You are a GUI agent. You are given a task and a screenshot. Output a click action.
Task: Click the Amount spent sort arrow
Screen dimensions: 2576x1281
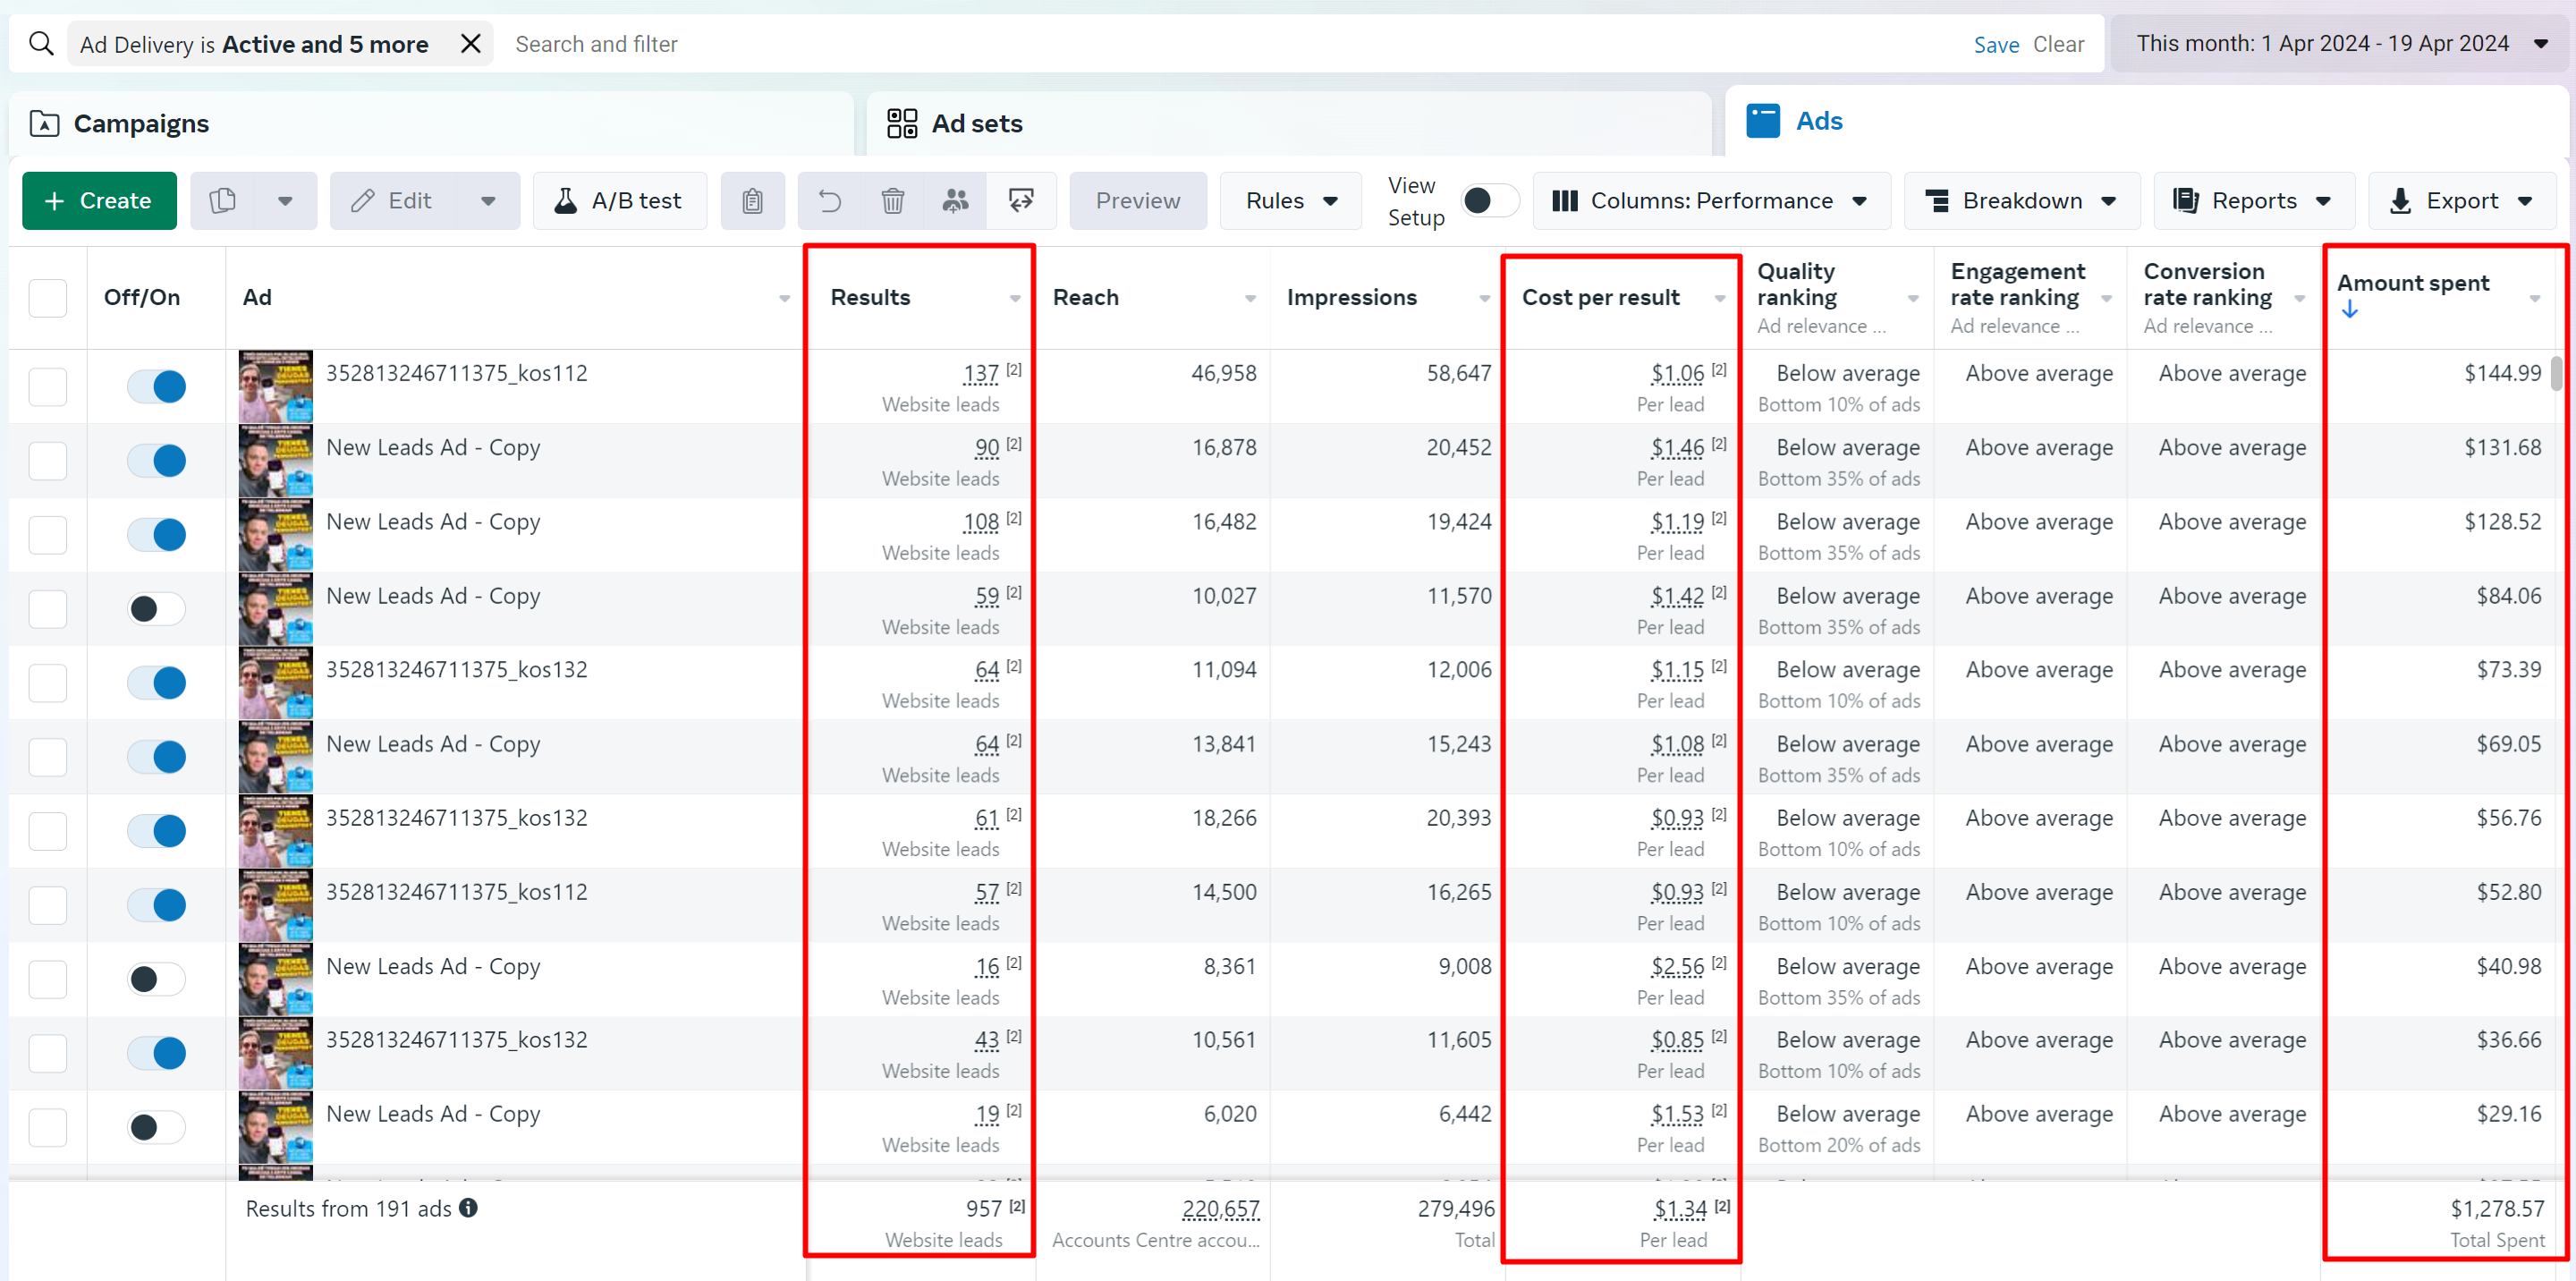2350,310
